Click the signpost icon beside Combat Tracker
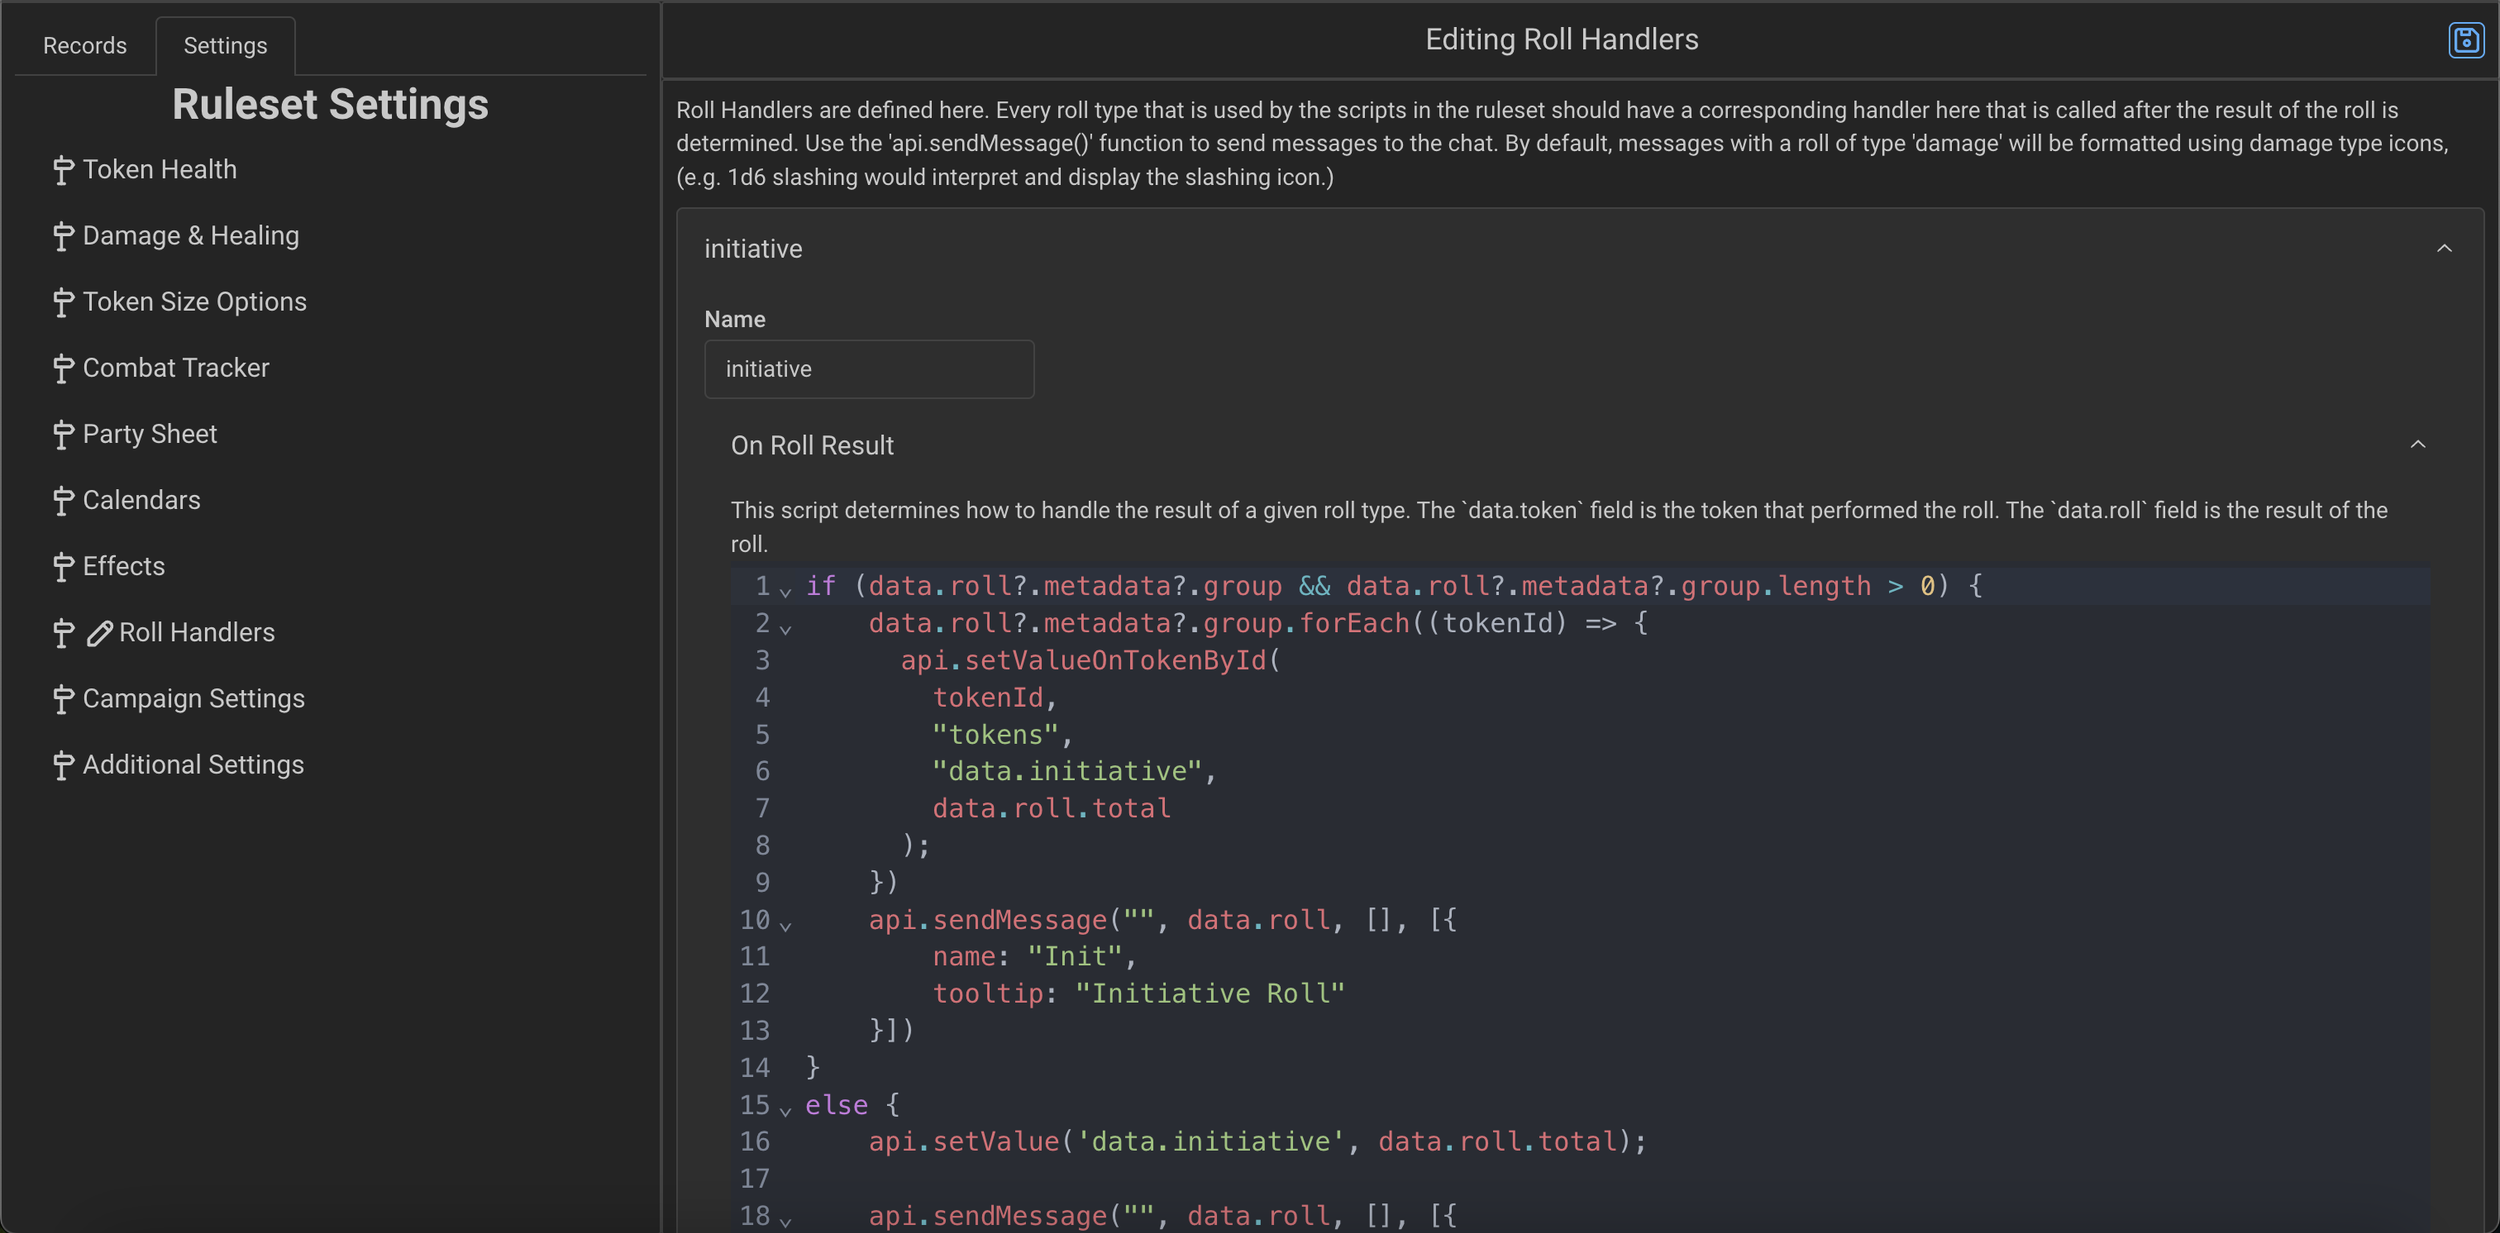 click(x=63, y=369)
